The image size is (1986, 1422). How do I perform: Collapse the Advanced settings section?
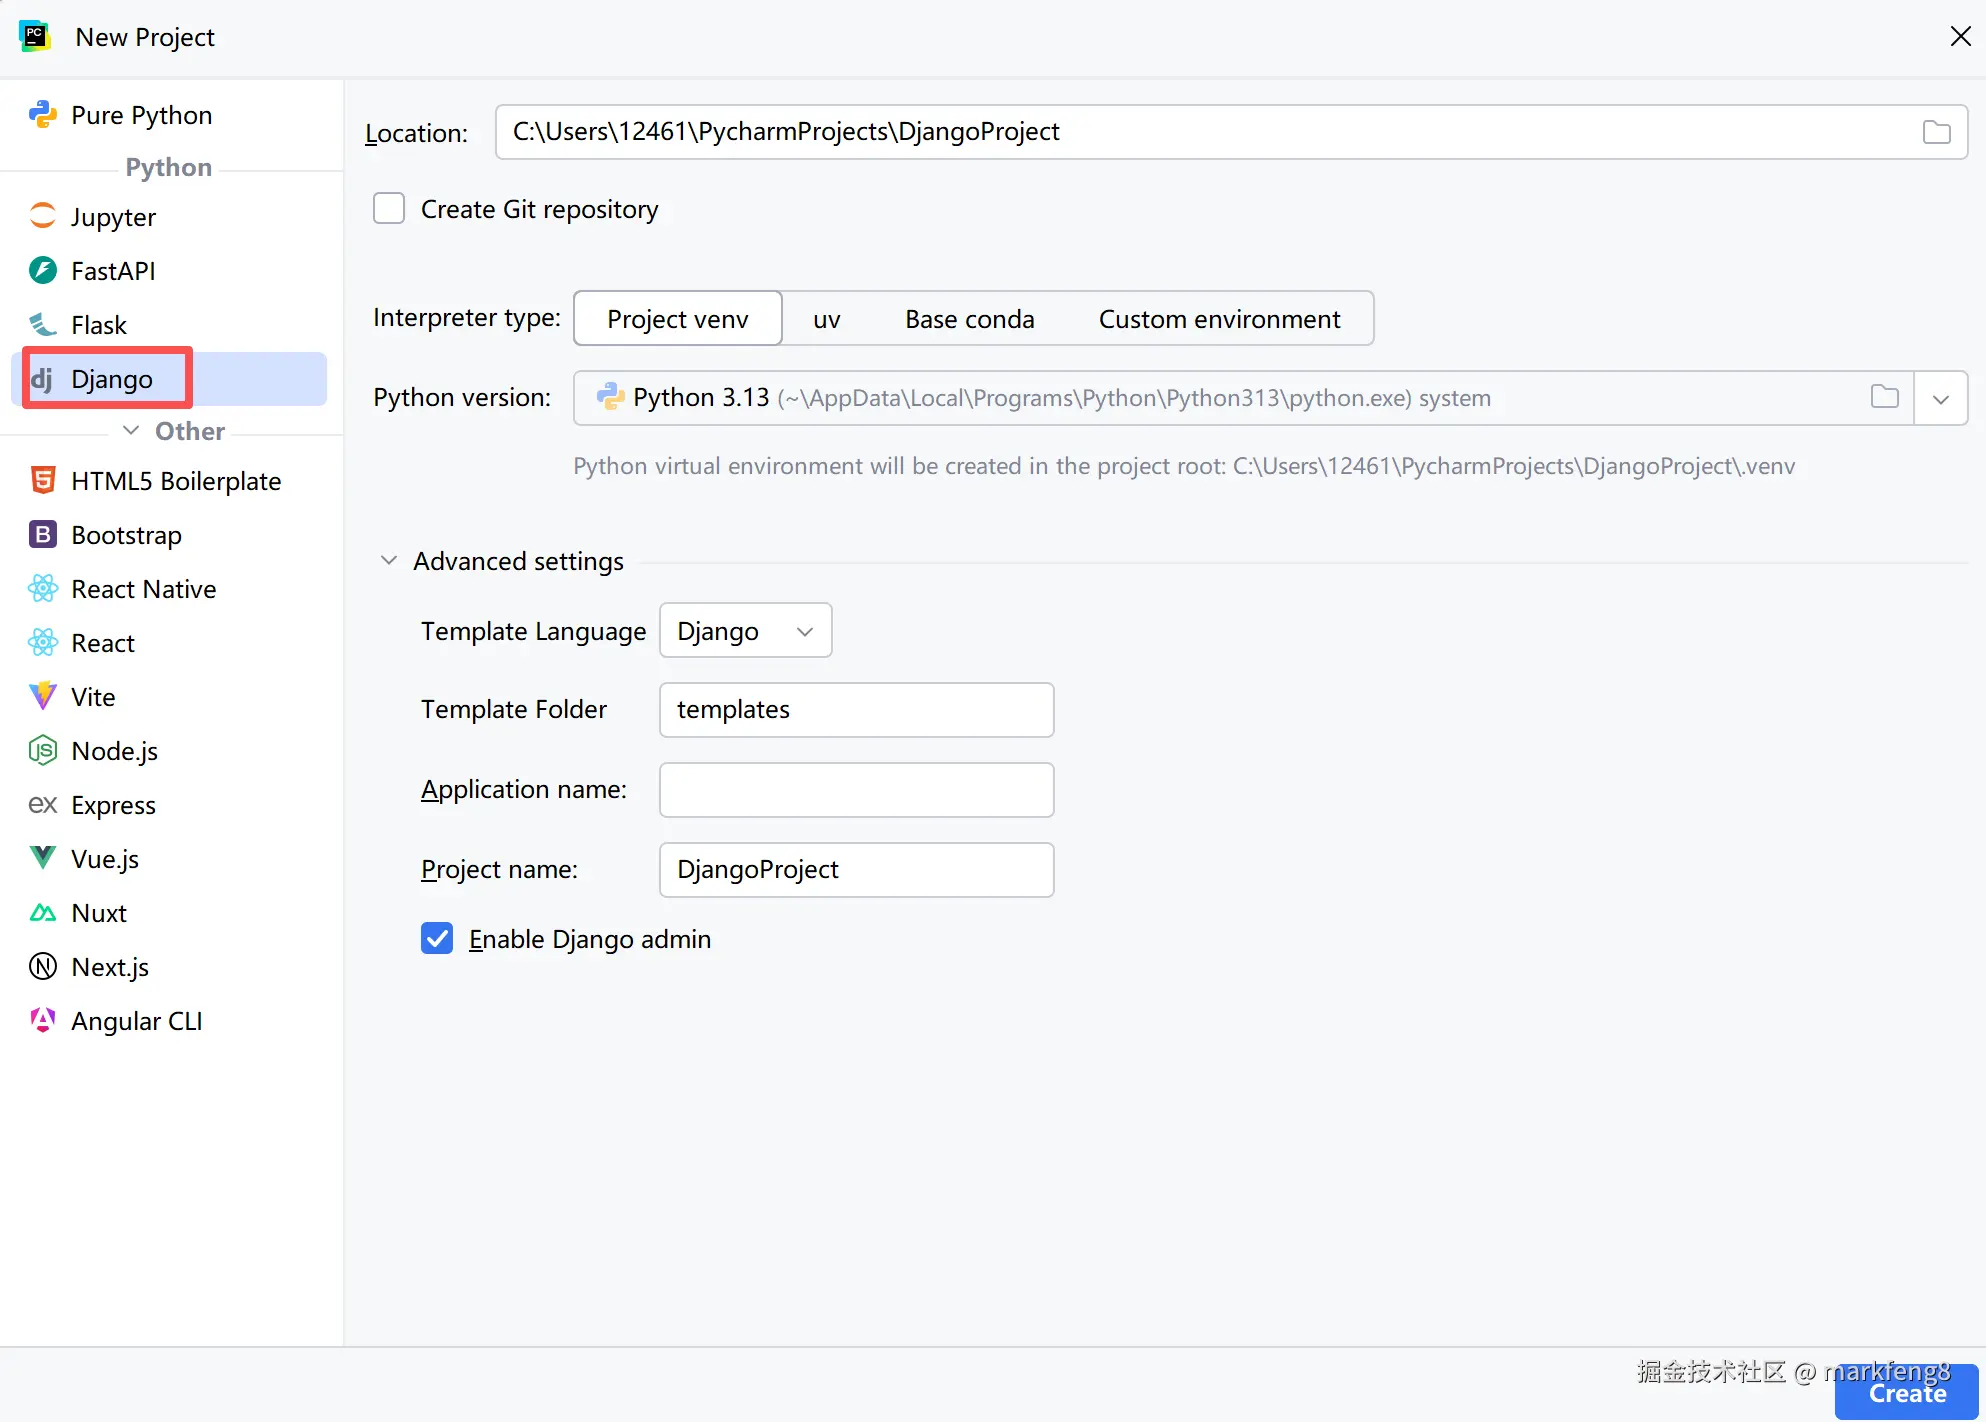pos(389,561)
